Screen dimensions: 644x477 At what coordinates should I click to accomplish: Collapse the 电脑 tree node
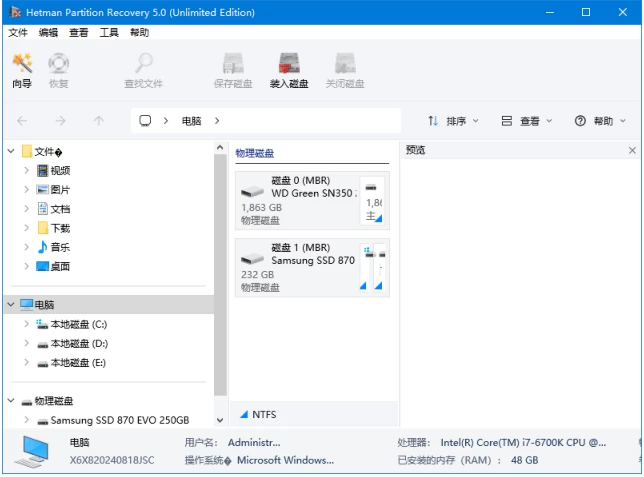click(11, 304)
